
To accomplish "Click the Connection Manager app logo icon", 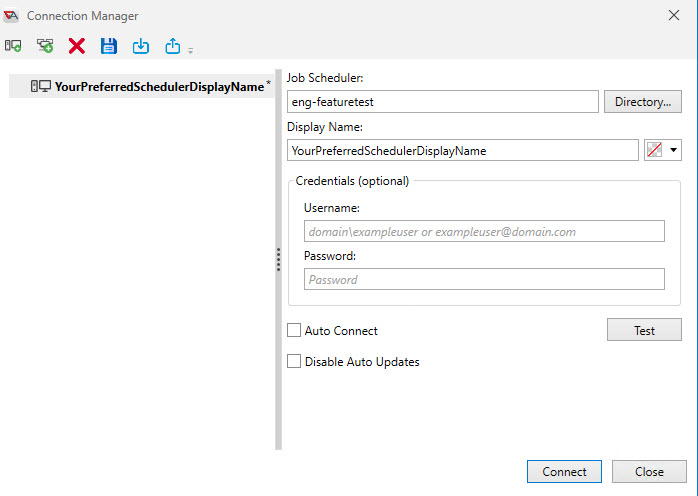I will pos(12,16).
